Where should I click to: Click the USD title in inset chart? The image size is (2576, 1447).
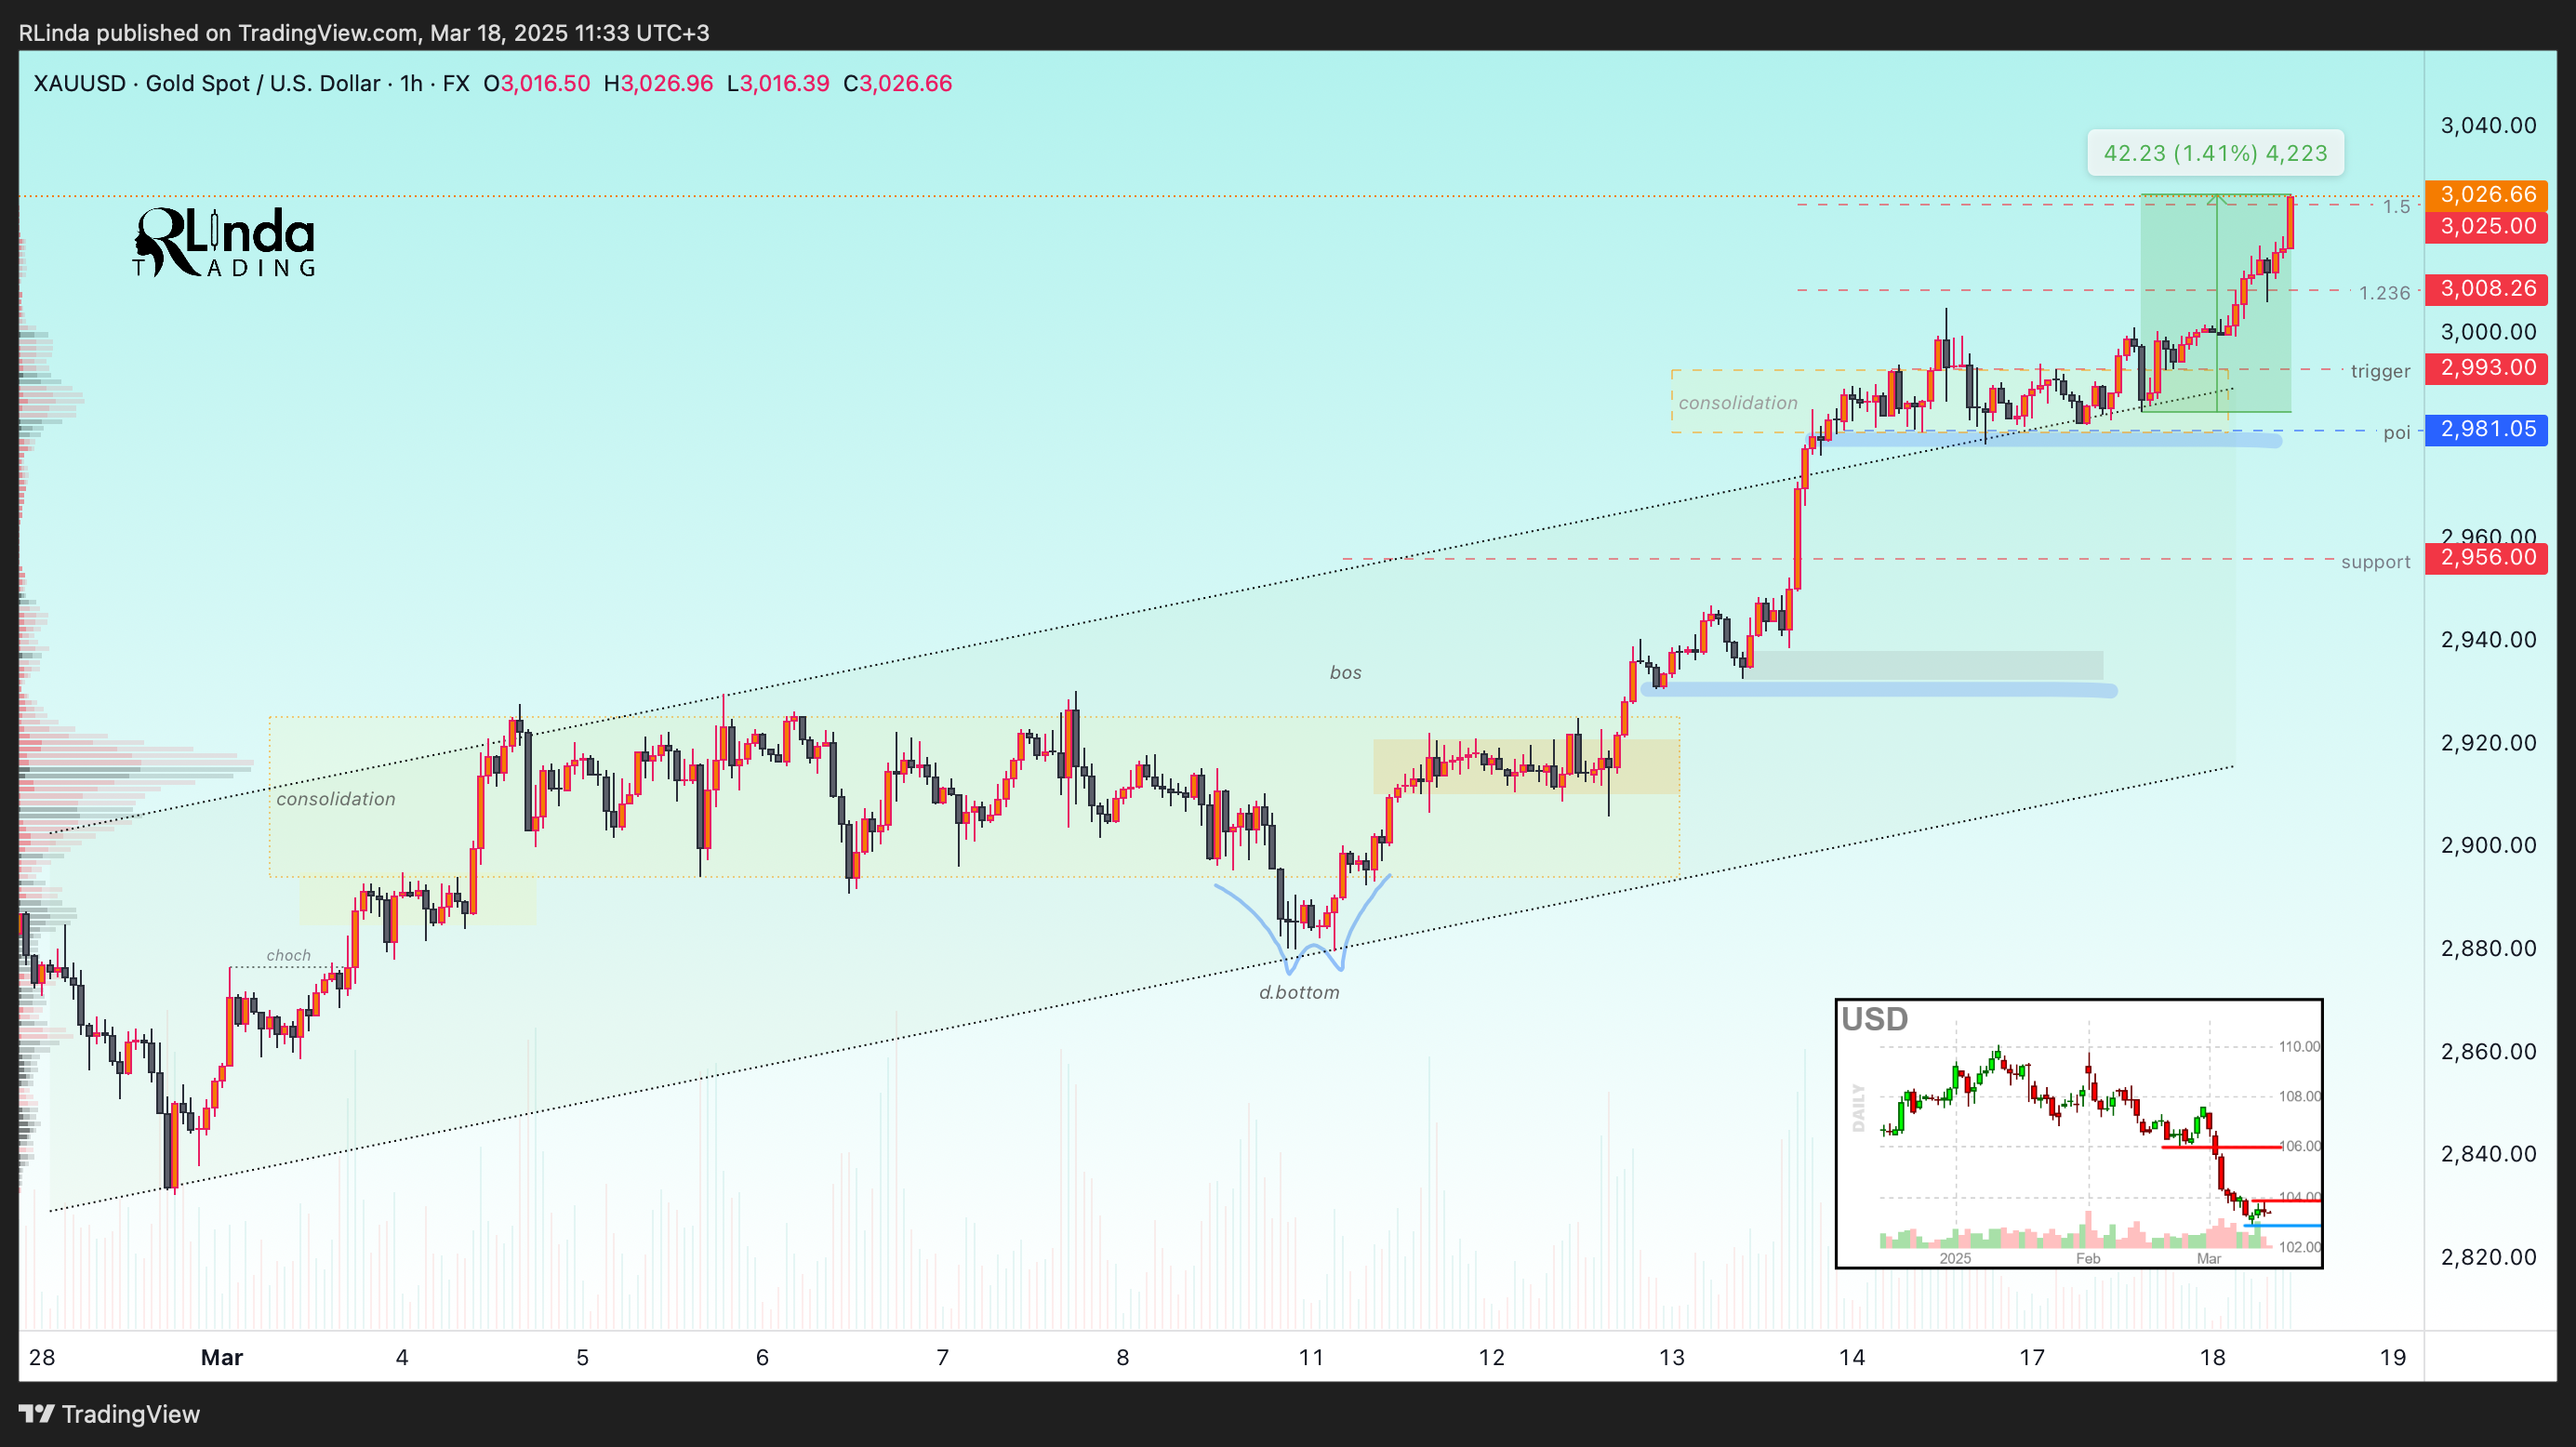(1874, 1019)
